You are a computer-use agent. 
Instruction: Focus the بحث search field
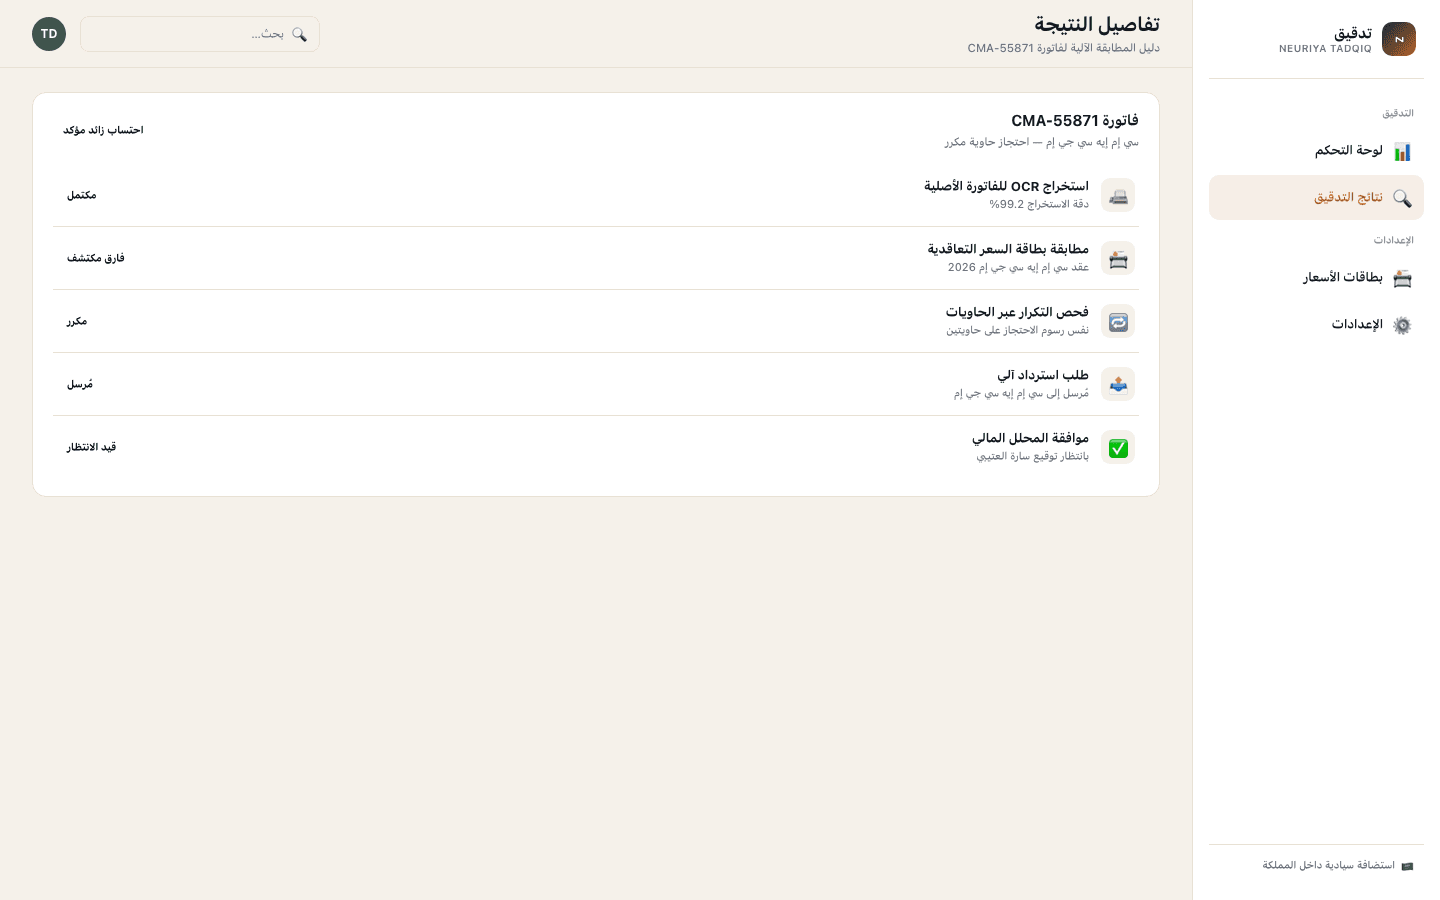[x=200, y=34]
